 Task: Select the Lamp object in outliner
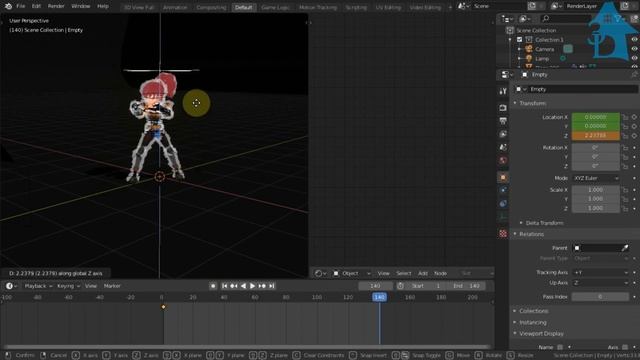542,58
